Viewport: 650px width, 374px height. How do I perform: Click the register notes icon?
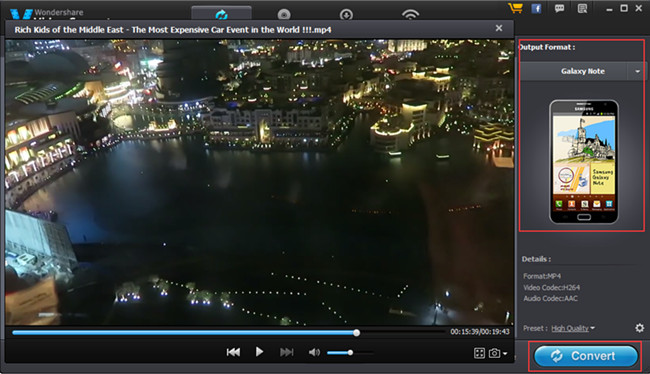pos(582,8)
